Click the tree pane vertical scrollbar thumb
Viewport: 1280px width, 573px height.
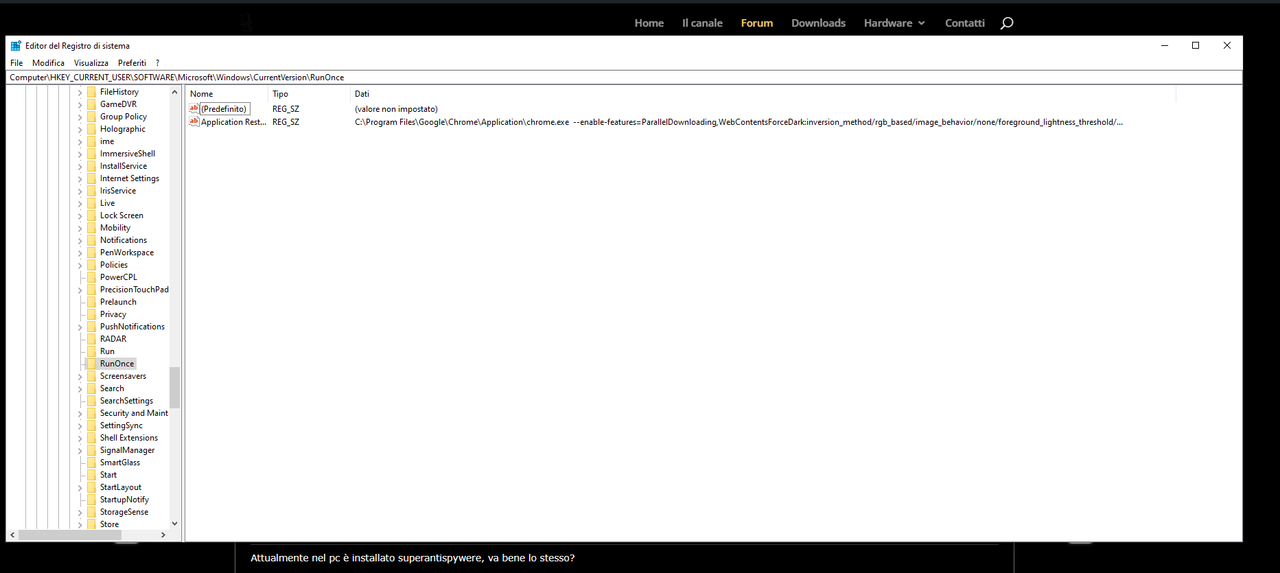pyautogui.click(x=175, y=388)
